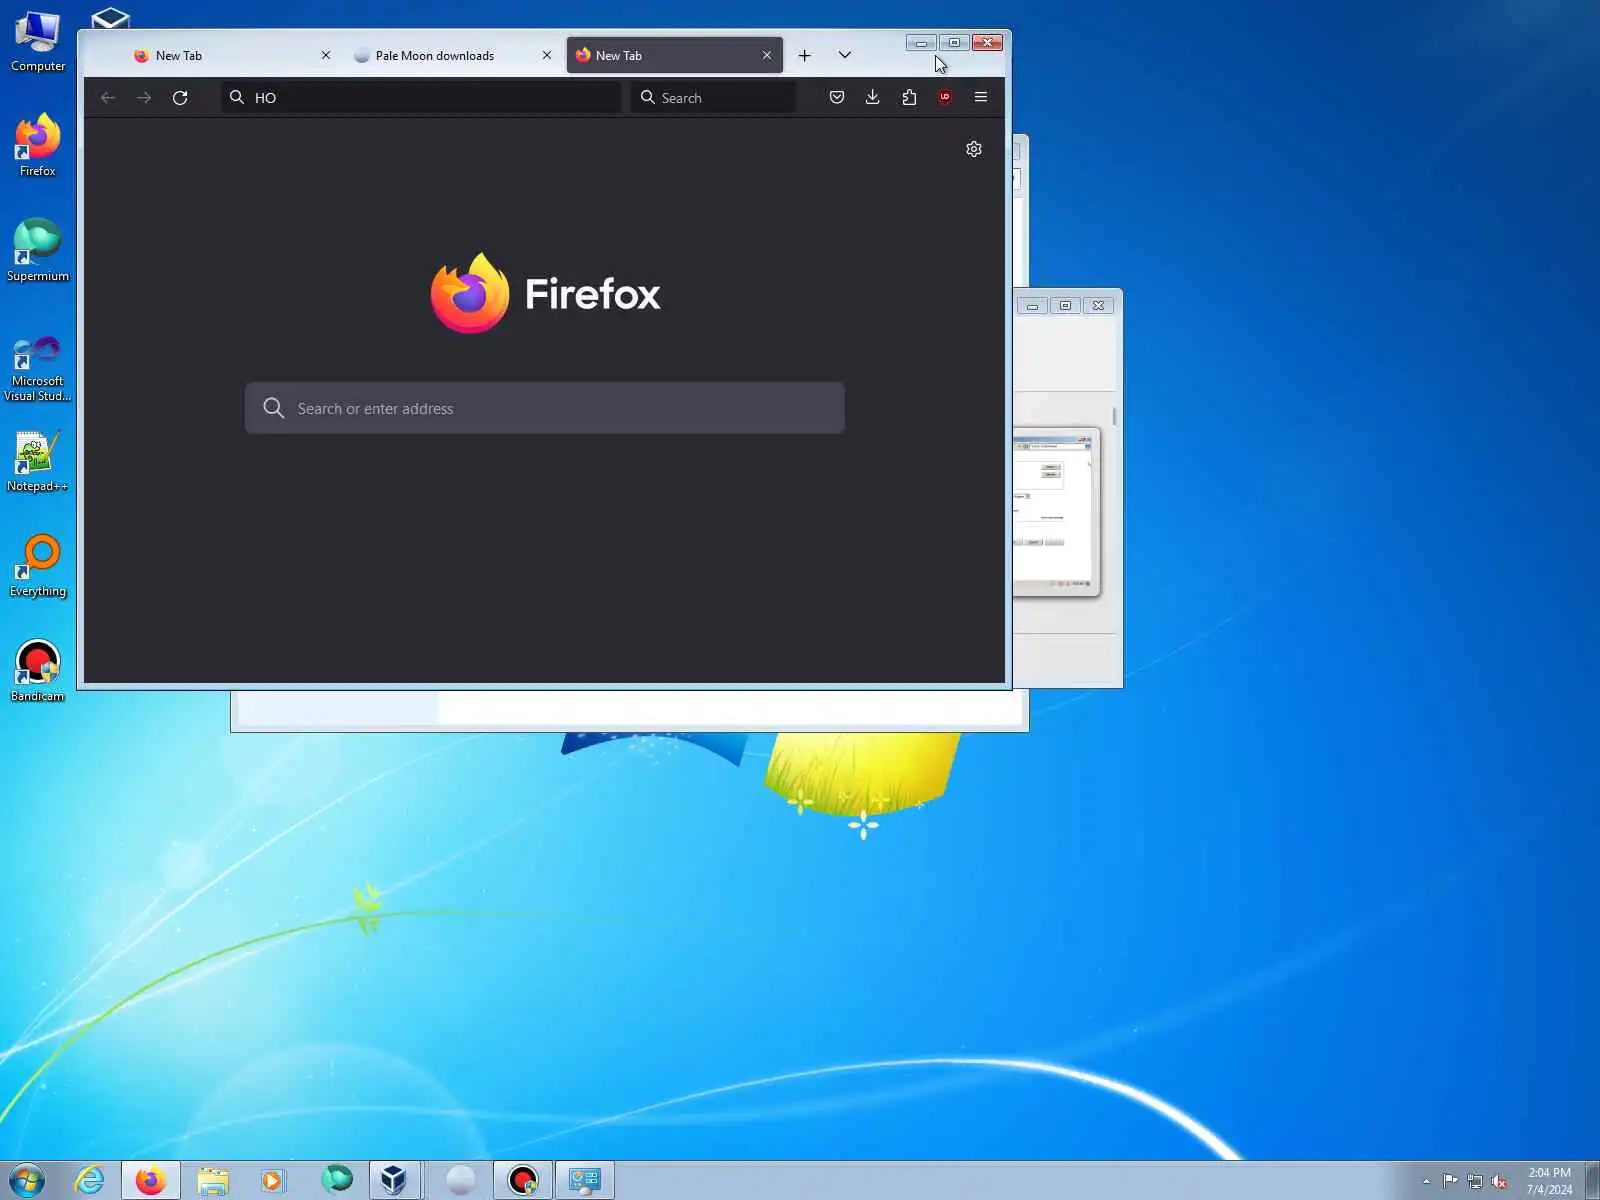Viewport: 1600px width, 1200px height.
Task: Close the Pale Moon downloads tab
Action: coord(547,55)
